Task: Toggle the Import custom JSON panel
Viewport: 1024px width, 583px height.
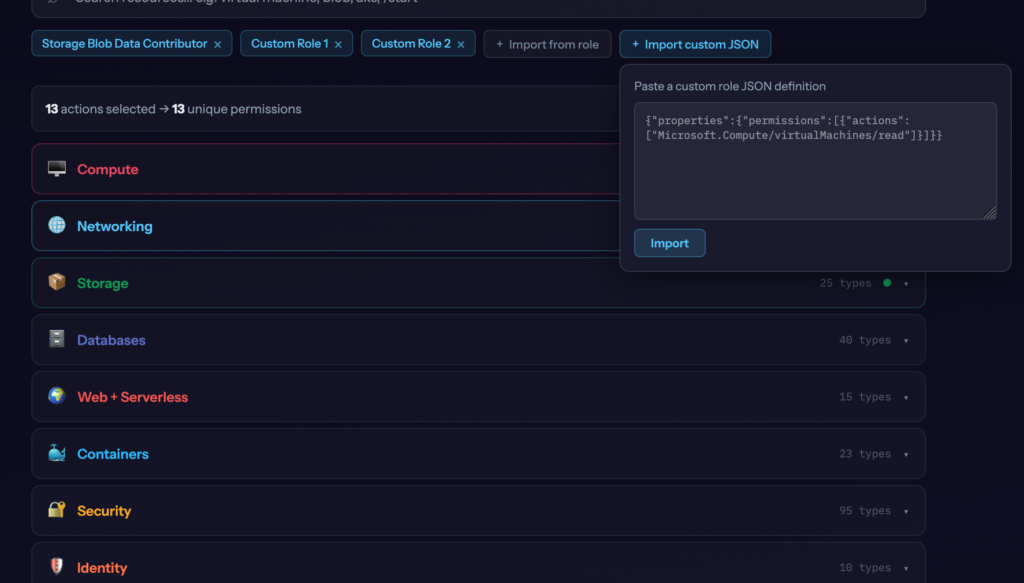Action: (x=695, y=44)
